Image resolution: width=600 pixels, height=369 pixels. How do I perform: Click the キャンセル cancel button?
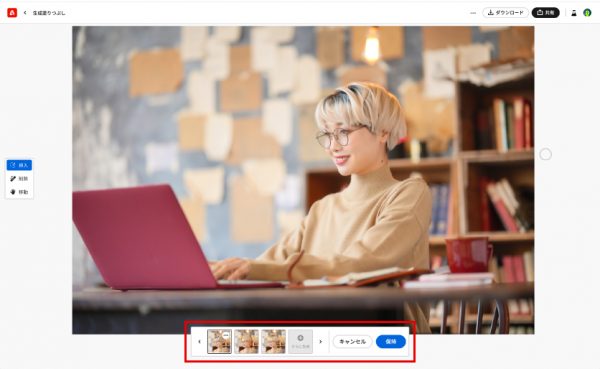pos(352,341)
